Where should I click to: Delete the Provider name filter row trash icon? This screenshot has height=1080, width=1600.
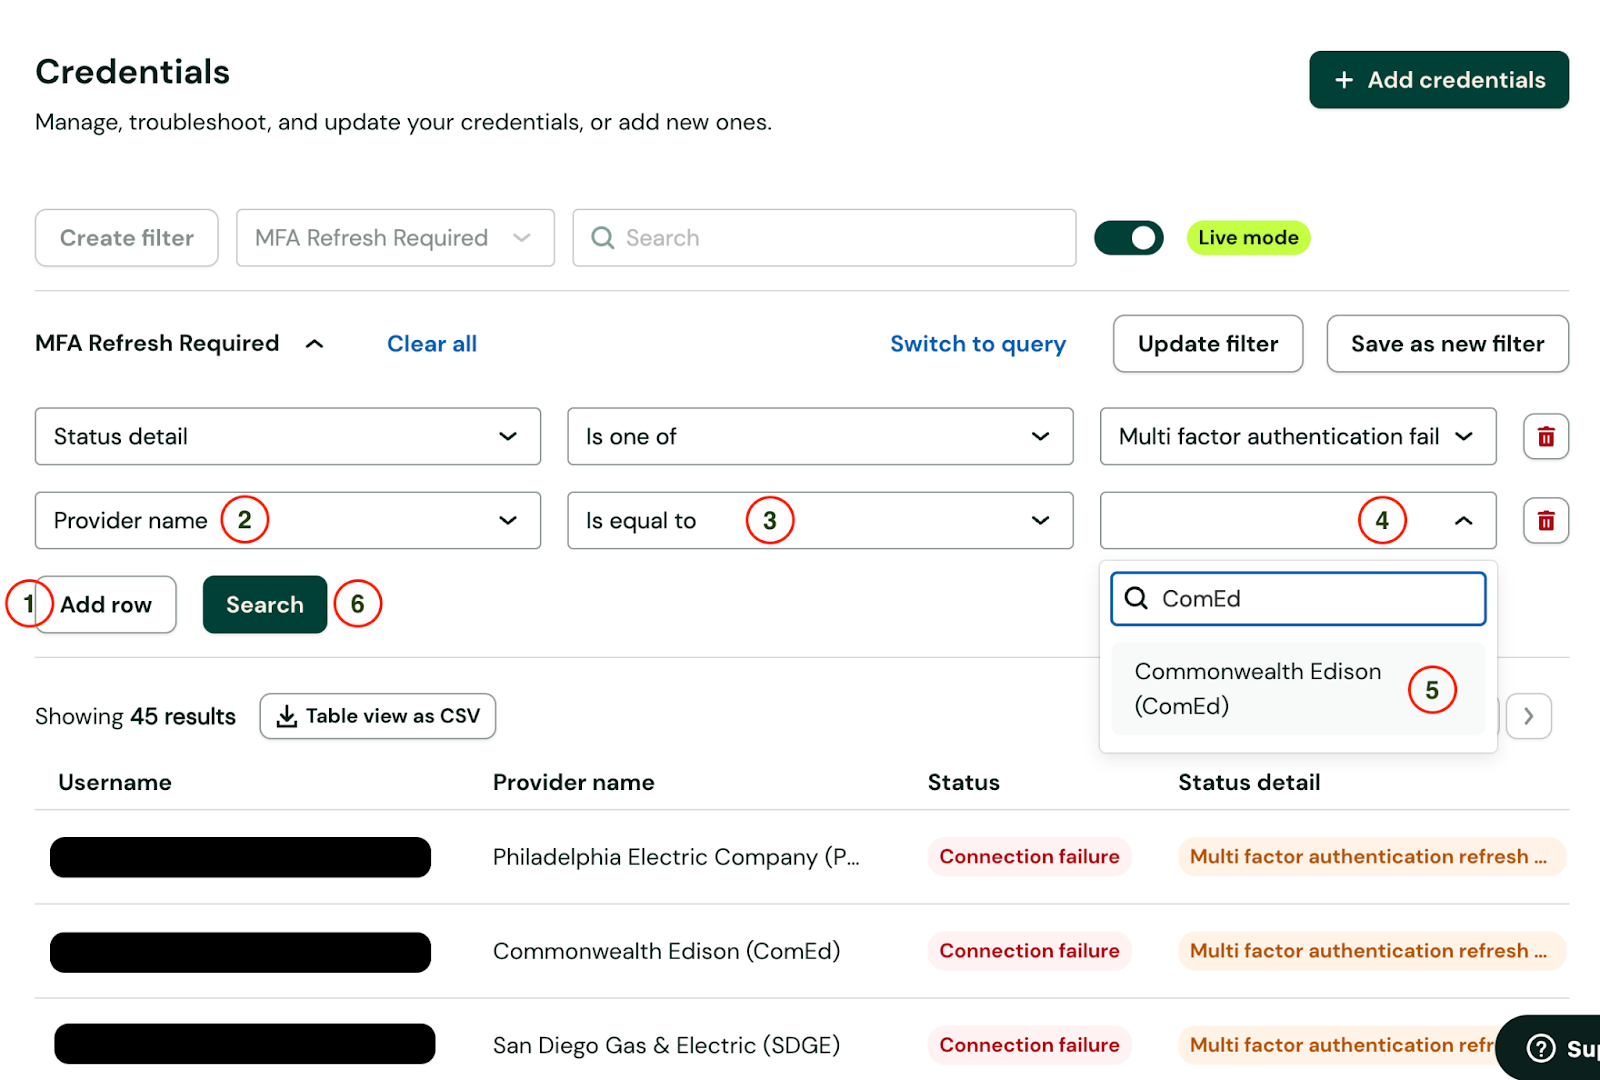[1545, 520]
